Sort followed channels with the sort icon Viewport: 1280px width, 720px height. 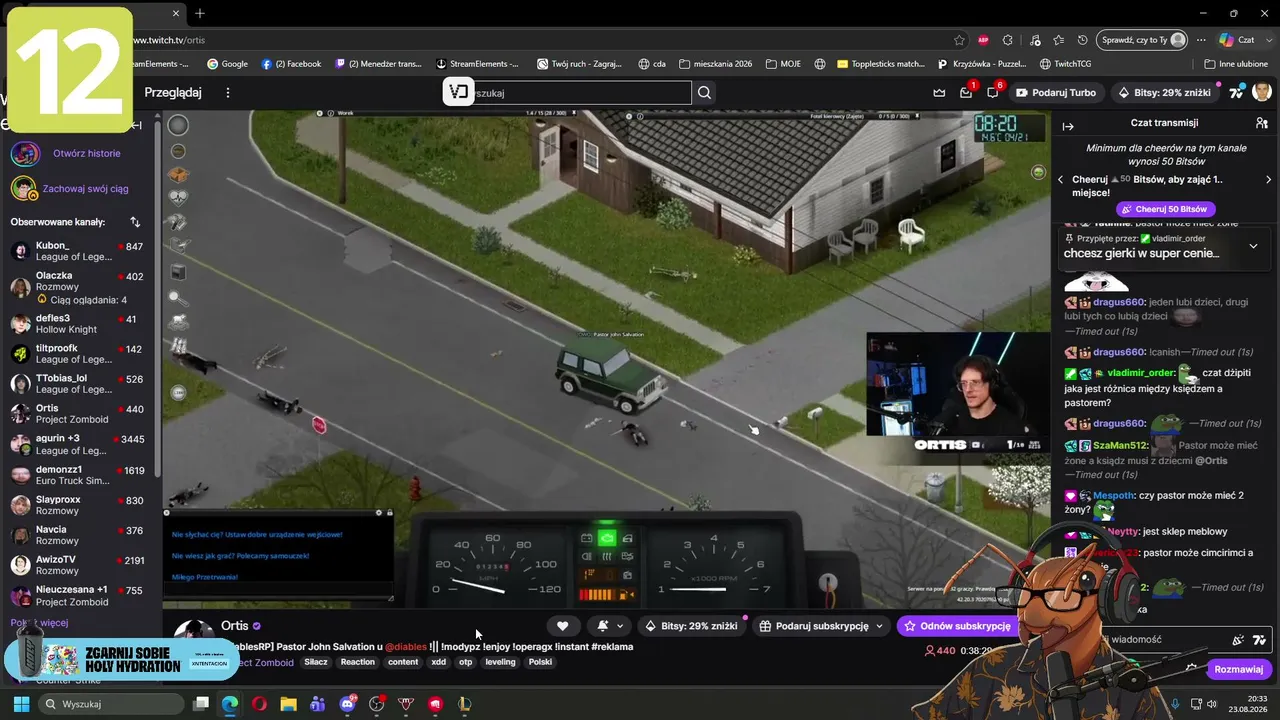pyautogui.click(x=135, y=222)
